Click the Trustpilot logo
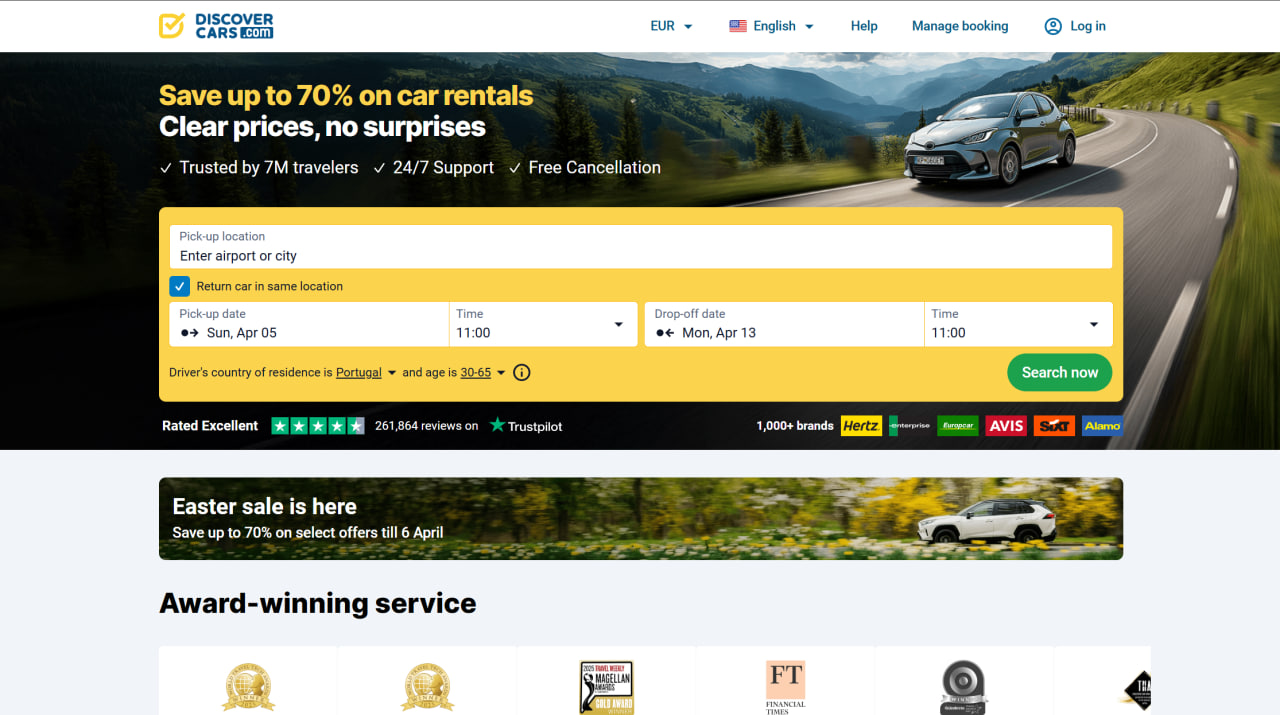Screen dimensions: 1280x715 pos(526,426)
